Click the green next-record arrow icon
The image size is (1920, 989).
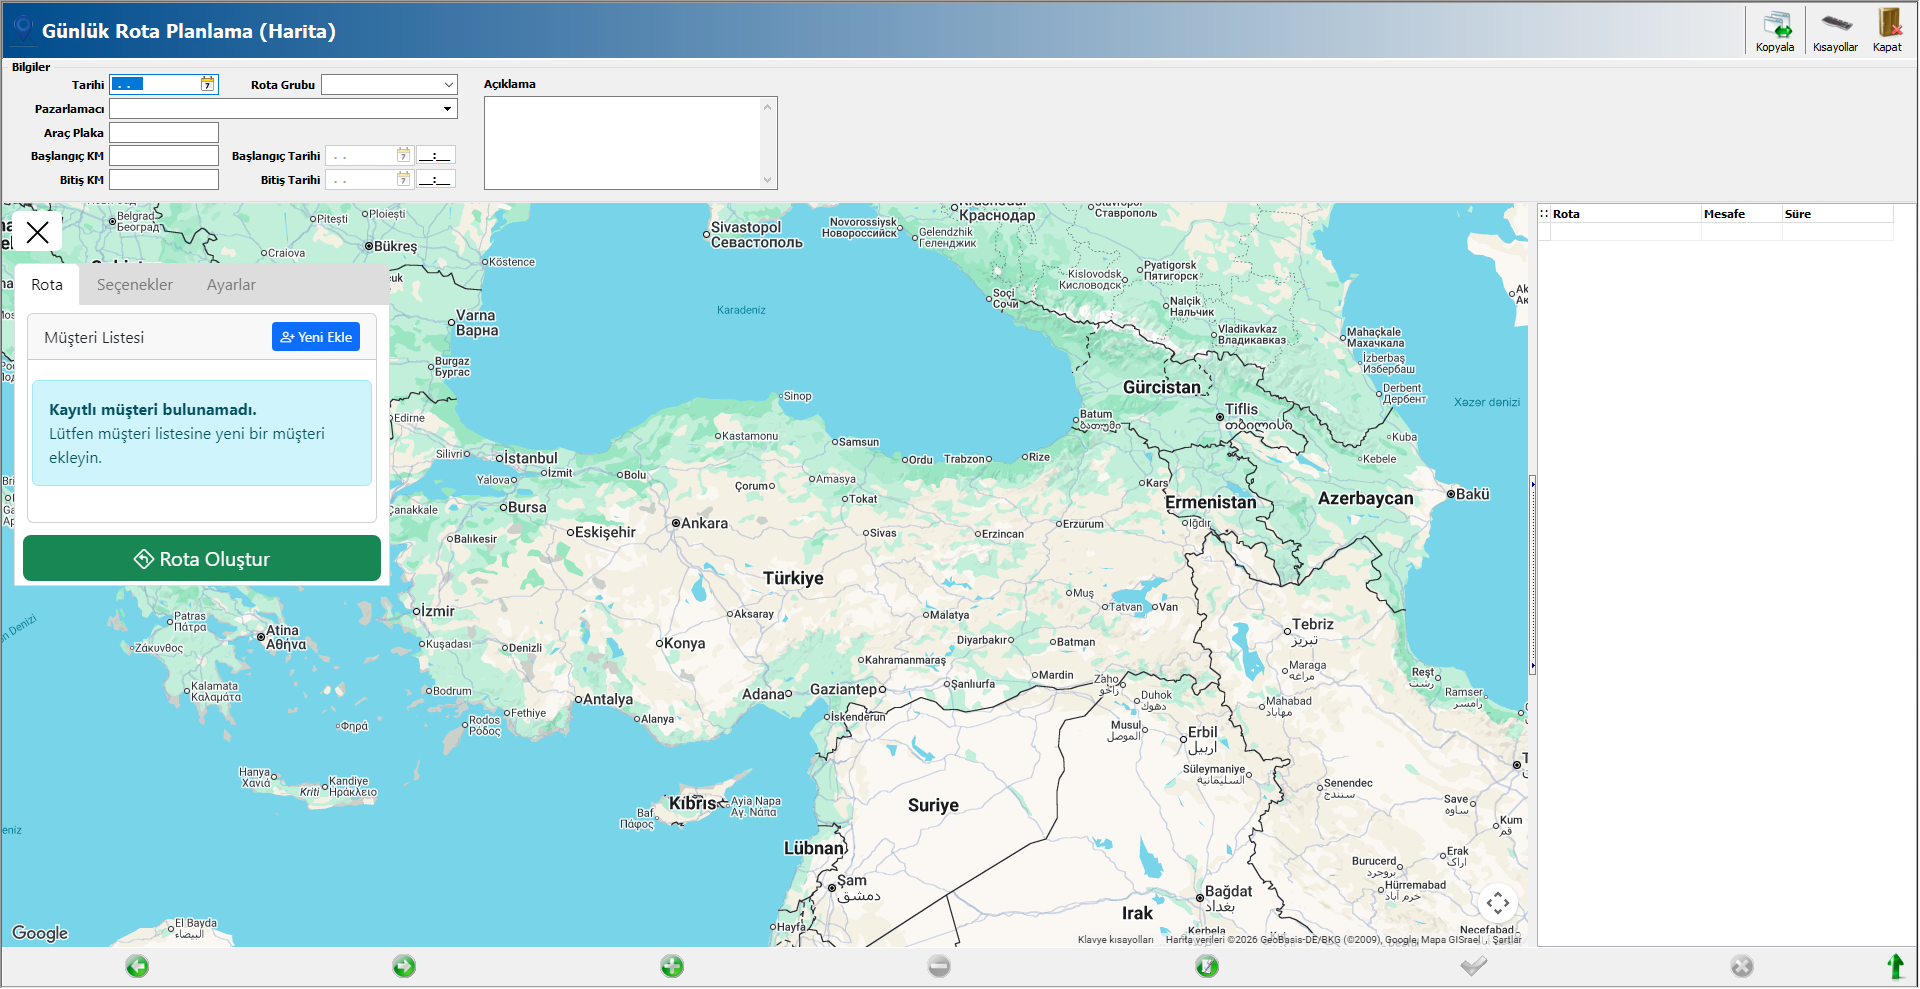(x=404, y=966)
